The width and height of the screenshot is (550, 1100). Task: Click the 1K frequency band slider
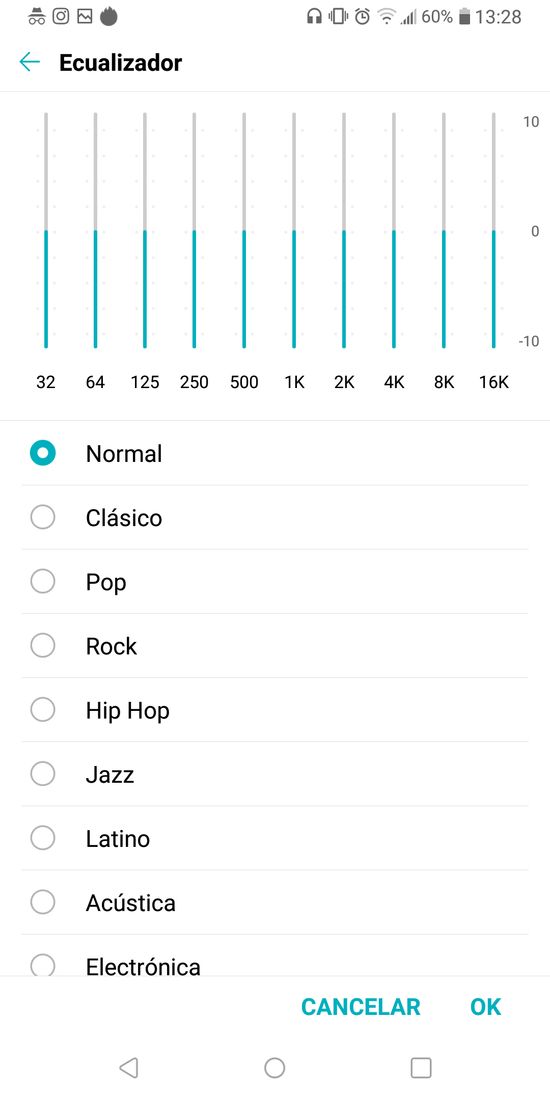tap(294, 230)
